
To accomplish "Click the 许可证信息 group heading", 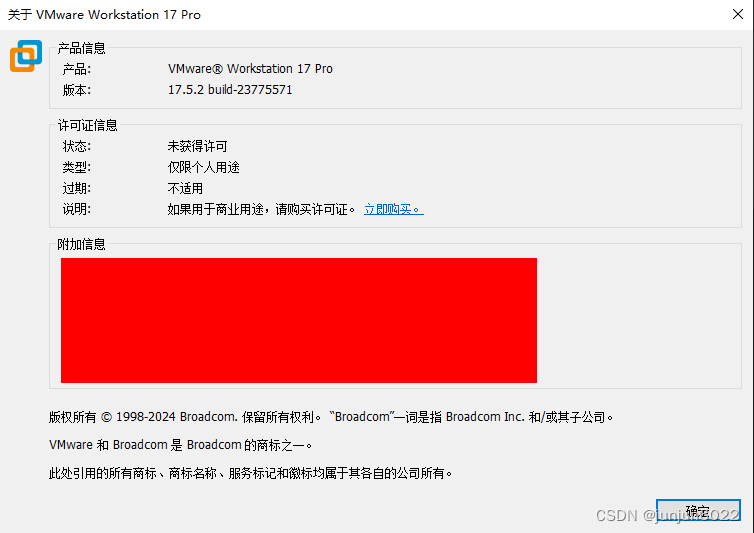I will (87, 126).
